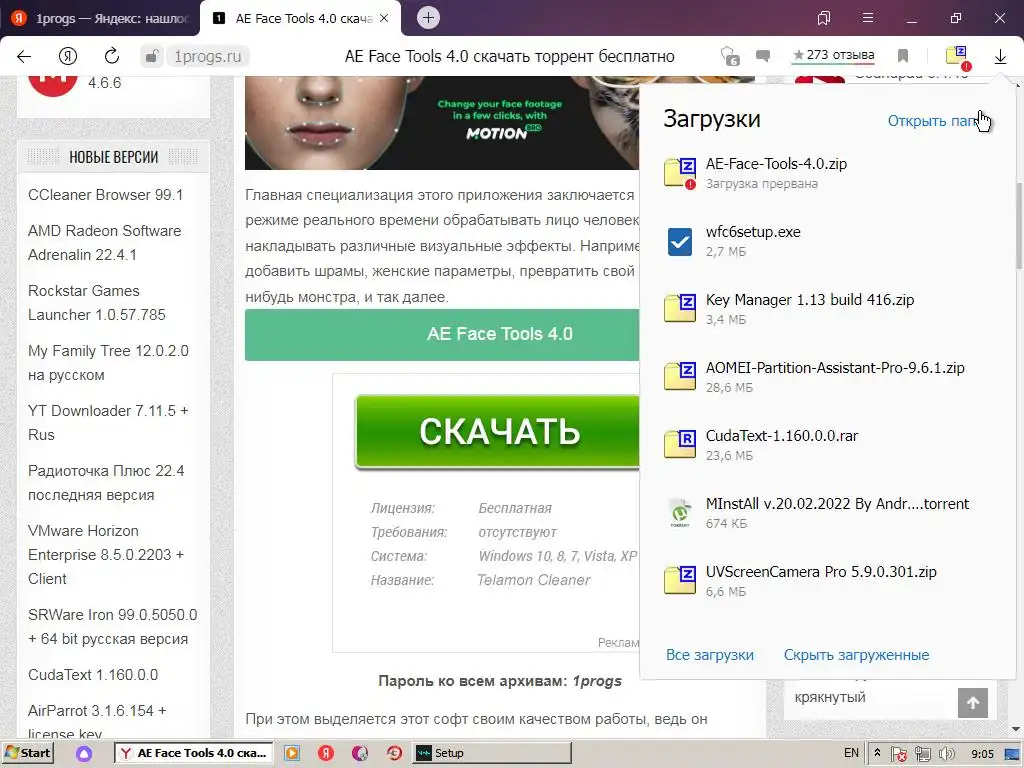Viewport: 1024px width, 768px height.
Task: Open CCleaner Browser 99.1 sidebar link
Action: click(x=106, y=195)
